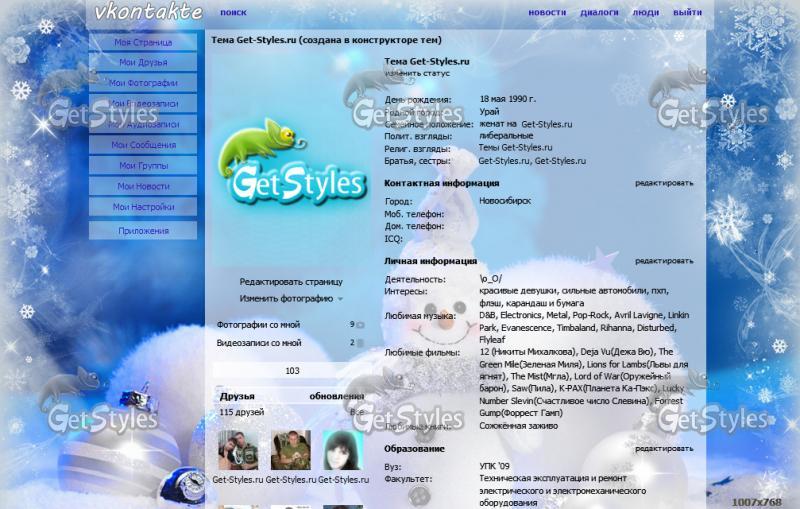Go to Мои Друзья in sidebar
Screen dimensions: 800x509
tap(143, 62)
